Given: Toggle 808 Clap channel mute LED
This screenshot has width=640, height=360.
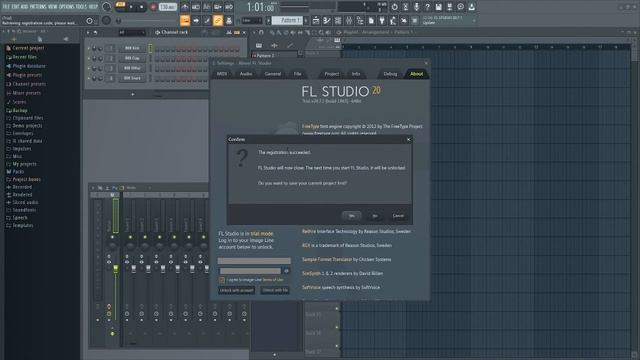Looking at the screenshot, I should coord(89,58).
